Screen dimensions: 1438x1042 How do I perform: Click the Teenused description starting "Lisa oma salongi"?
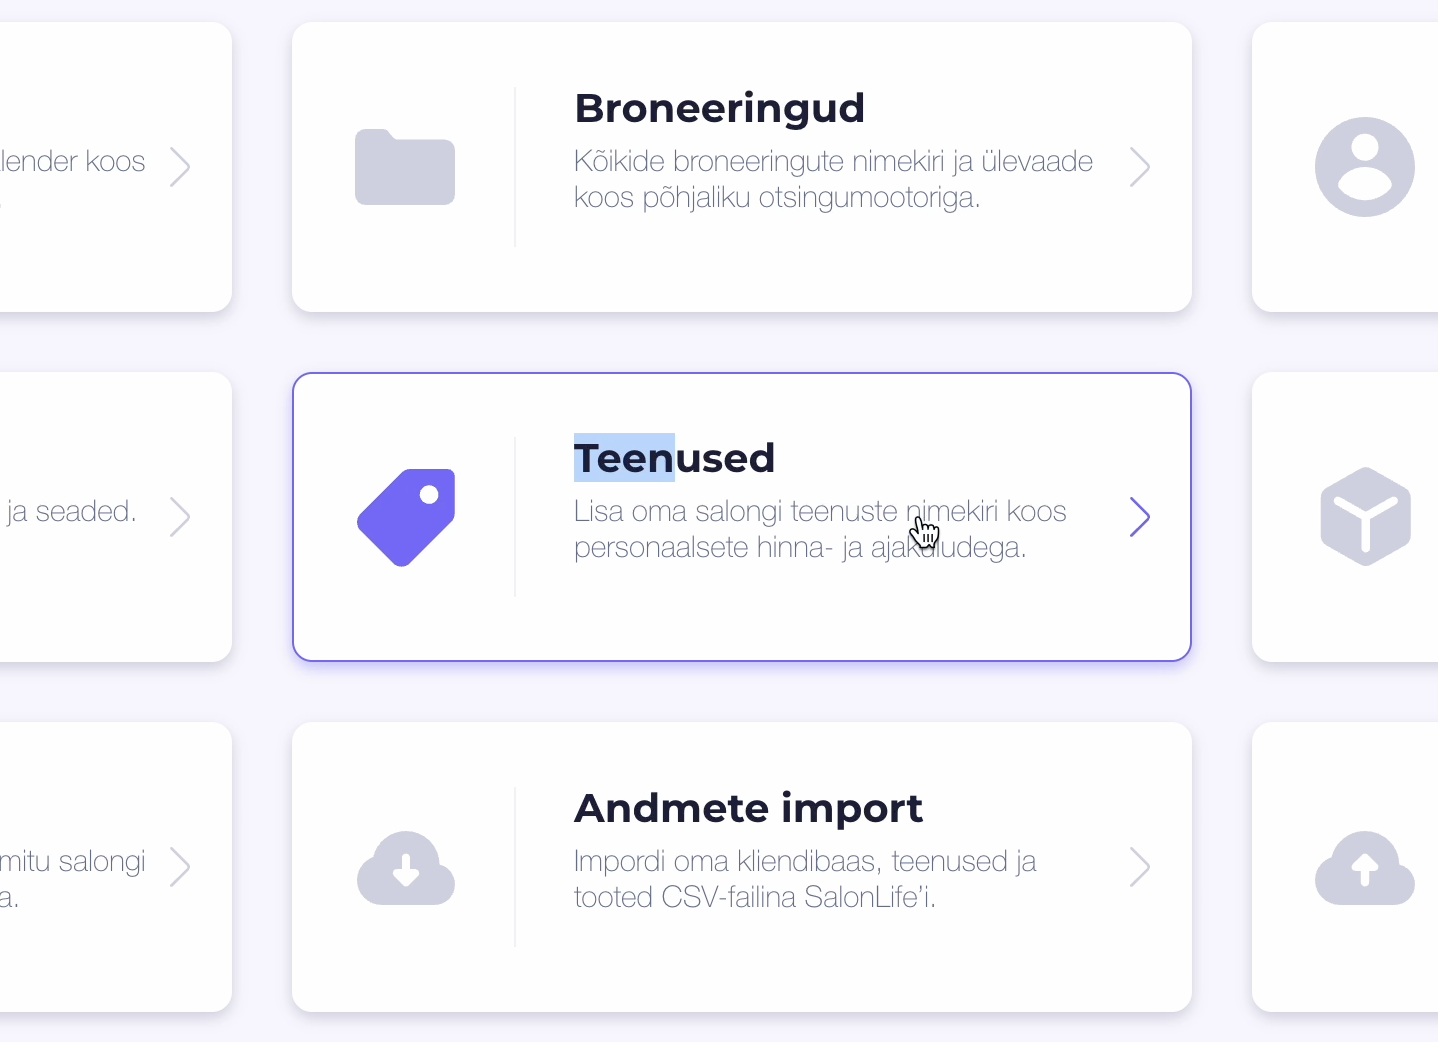[x=819, y=530]
